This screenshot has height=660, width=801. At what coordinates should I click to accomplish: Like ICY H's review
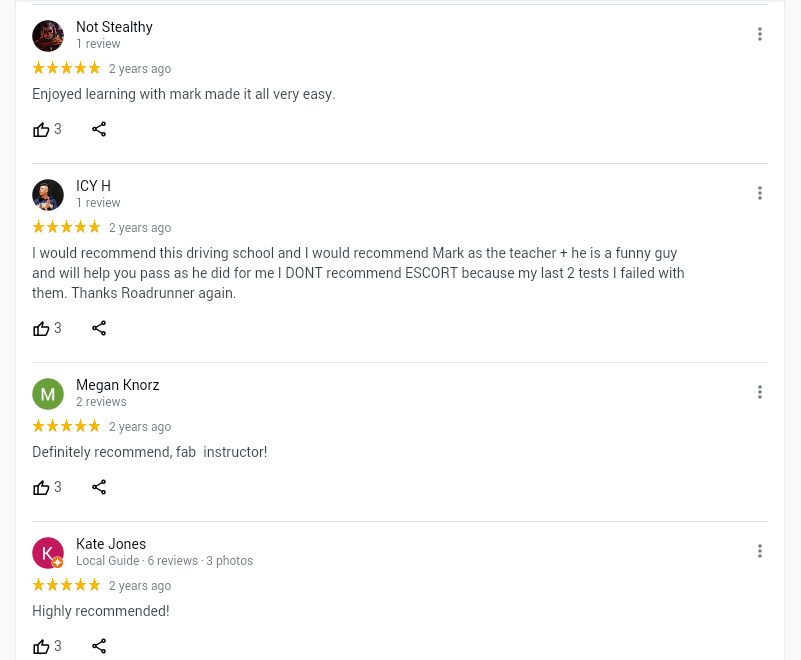point(42,328)
